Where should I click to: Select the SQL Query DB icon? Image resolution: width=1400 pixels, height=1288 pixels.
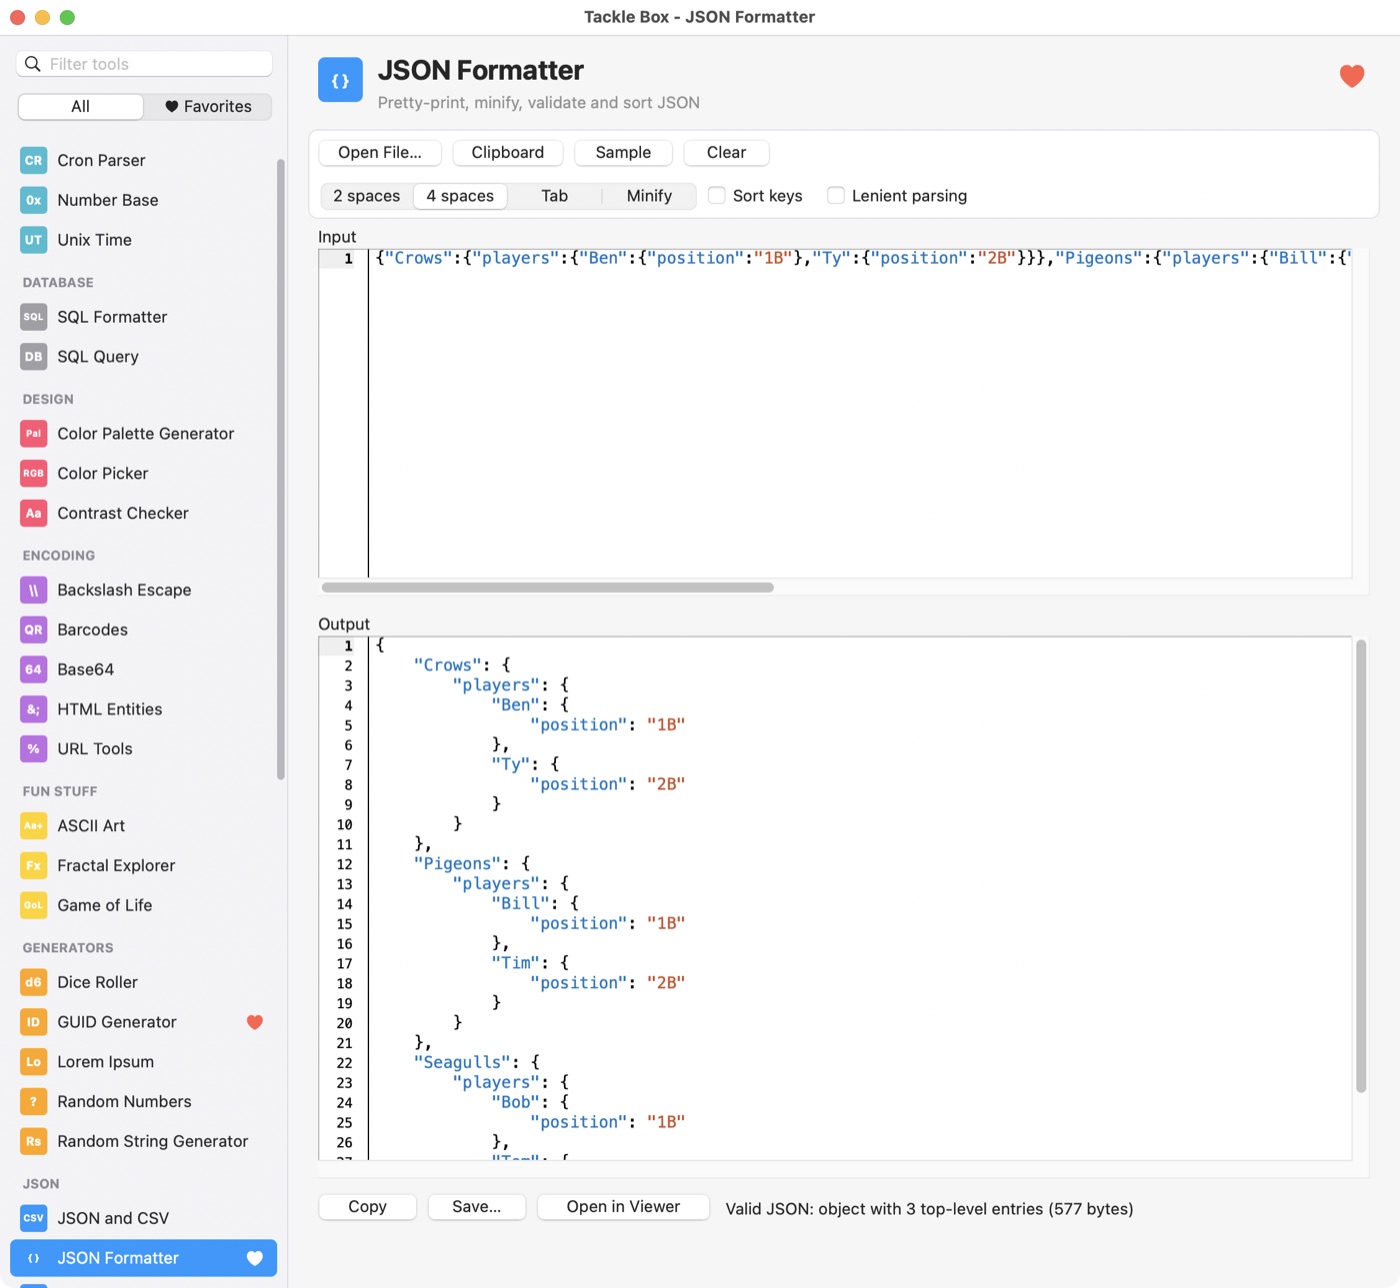pos(33,357)
